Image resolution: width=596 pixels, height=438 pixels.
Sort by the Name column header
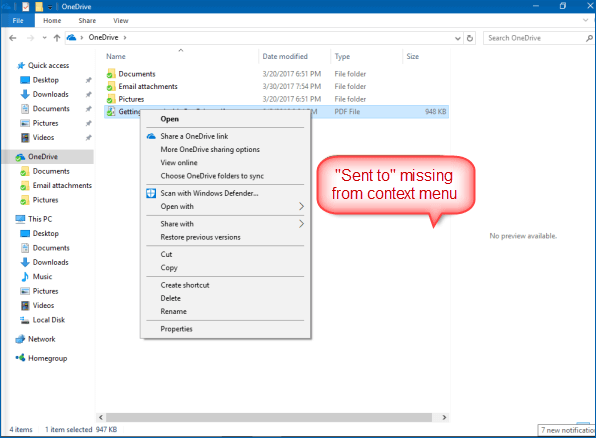pyautogui.click(x=116, y=56)
